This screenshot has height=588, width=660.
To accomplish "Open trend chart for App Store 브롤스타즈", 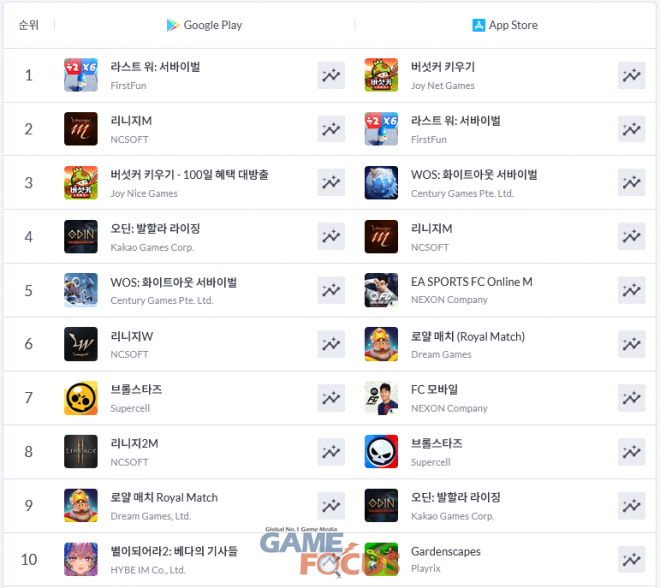I will 631,452.
